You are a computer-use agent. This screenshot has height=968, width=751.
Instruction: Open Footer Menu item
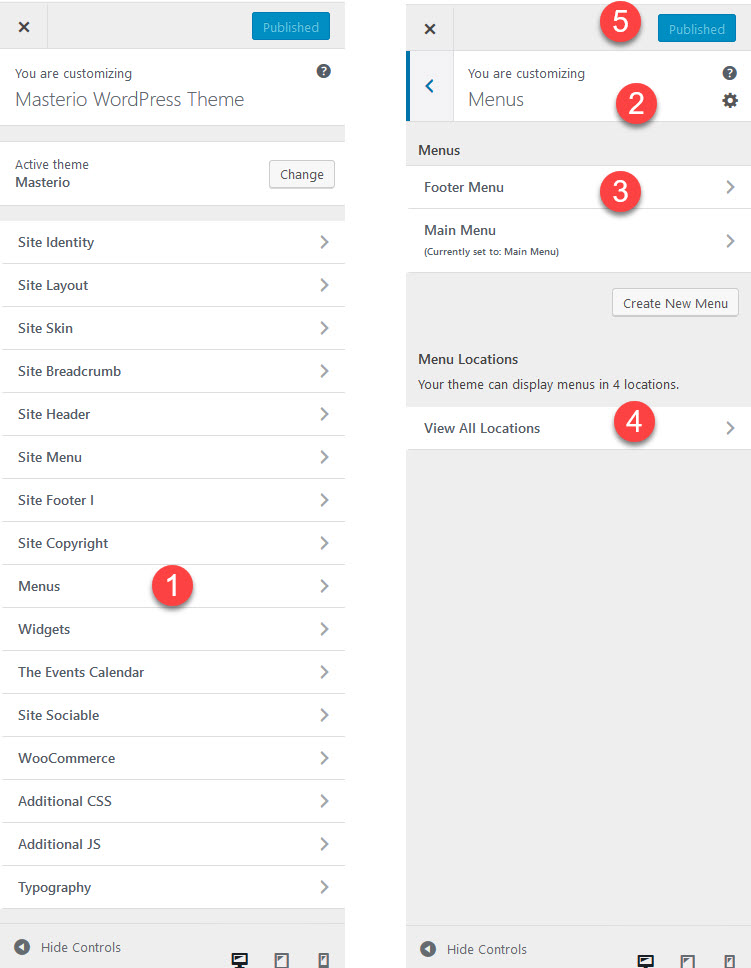tap(579, 187)
